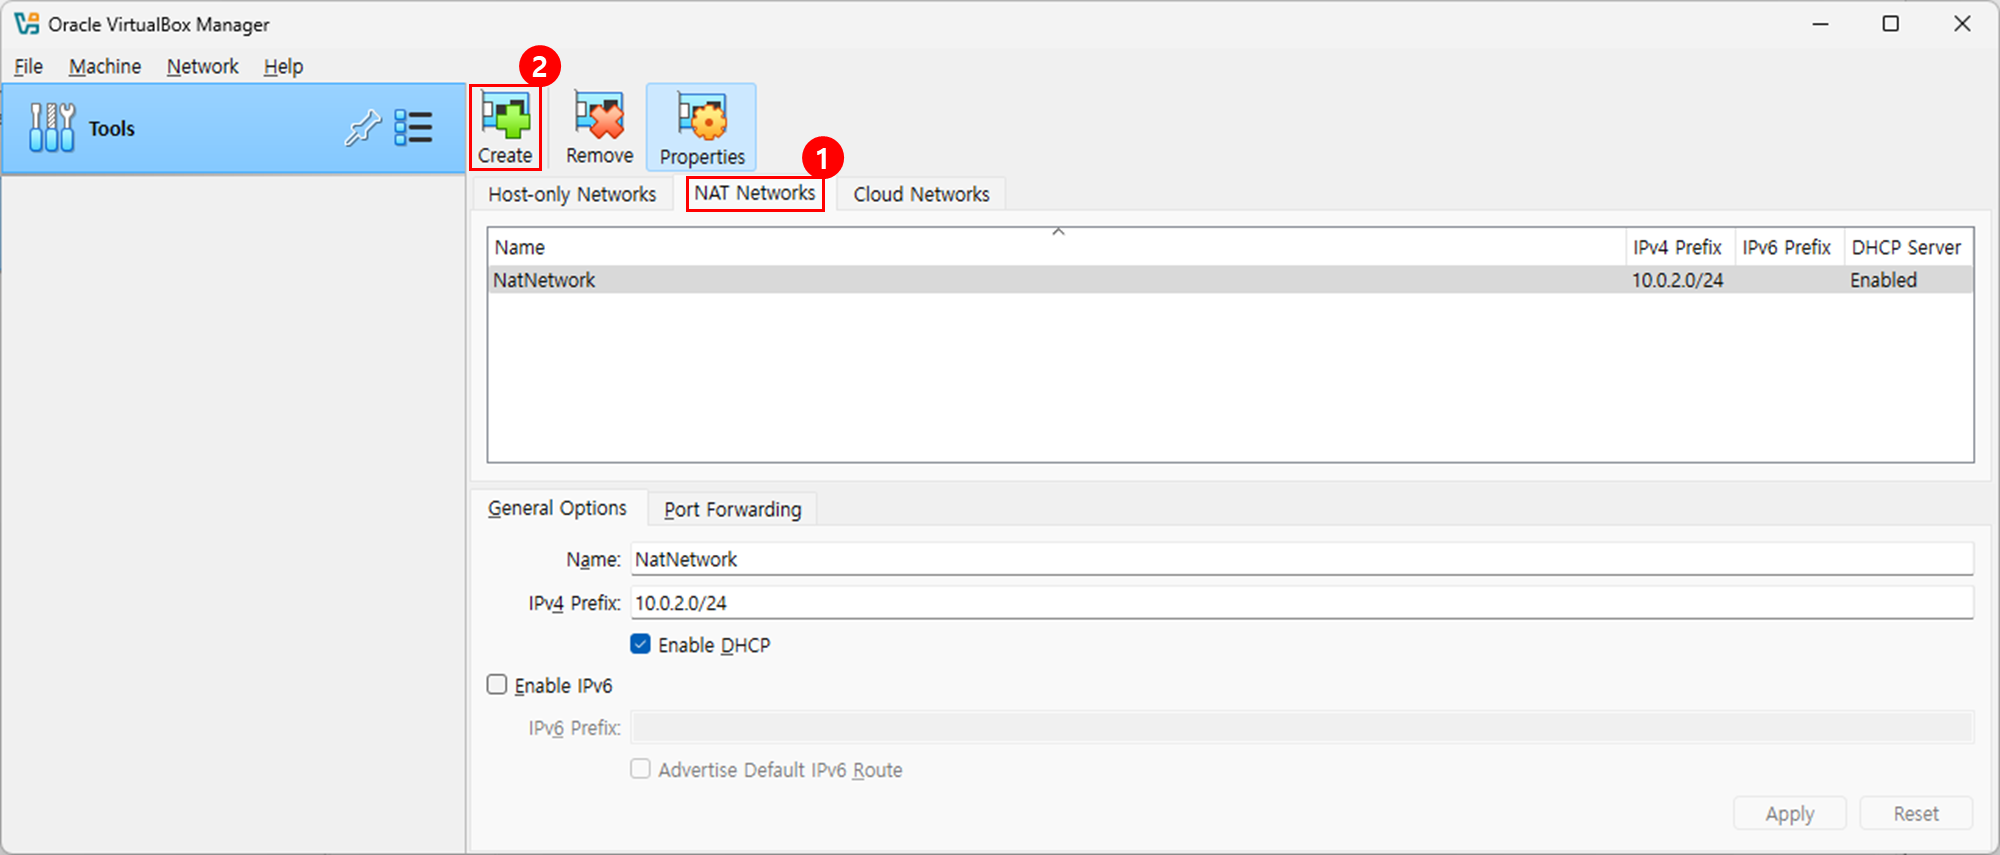2000x855 pixels.
Task: Click the Create network toolbar icon
Action: point(505,128)
